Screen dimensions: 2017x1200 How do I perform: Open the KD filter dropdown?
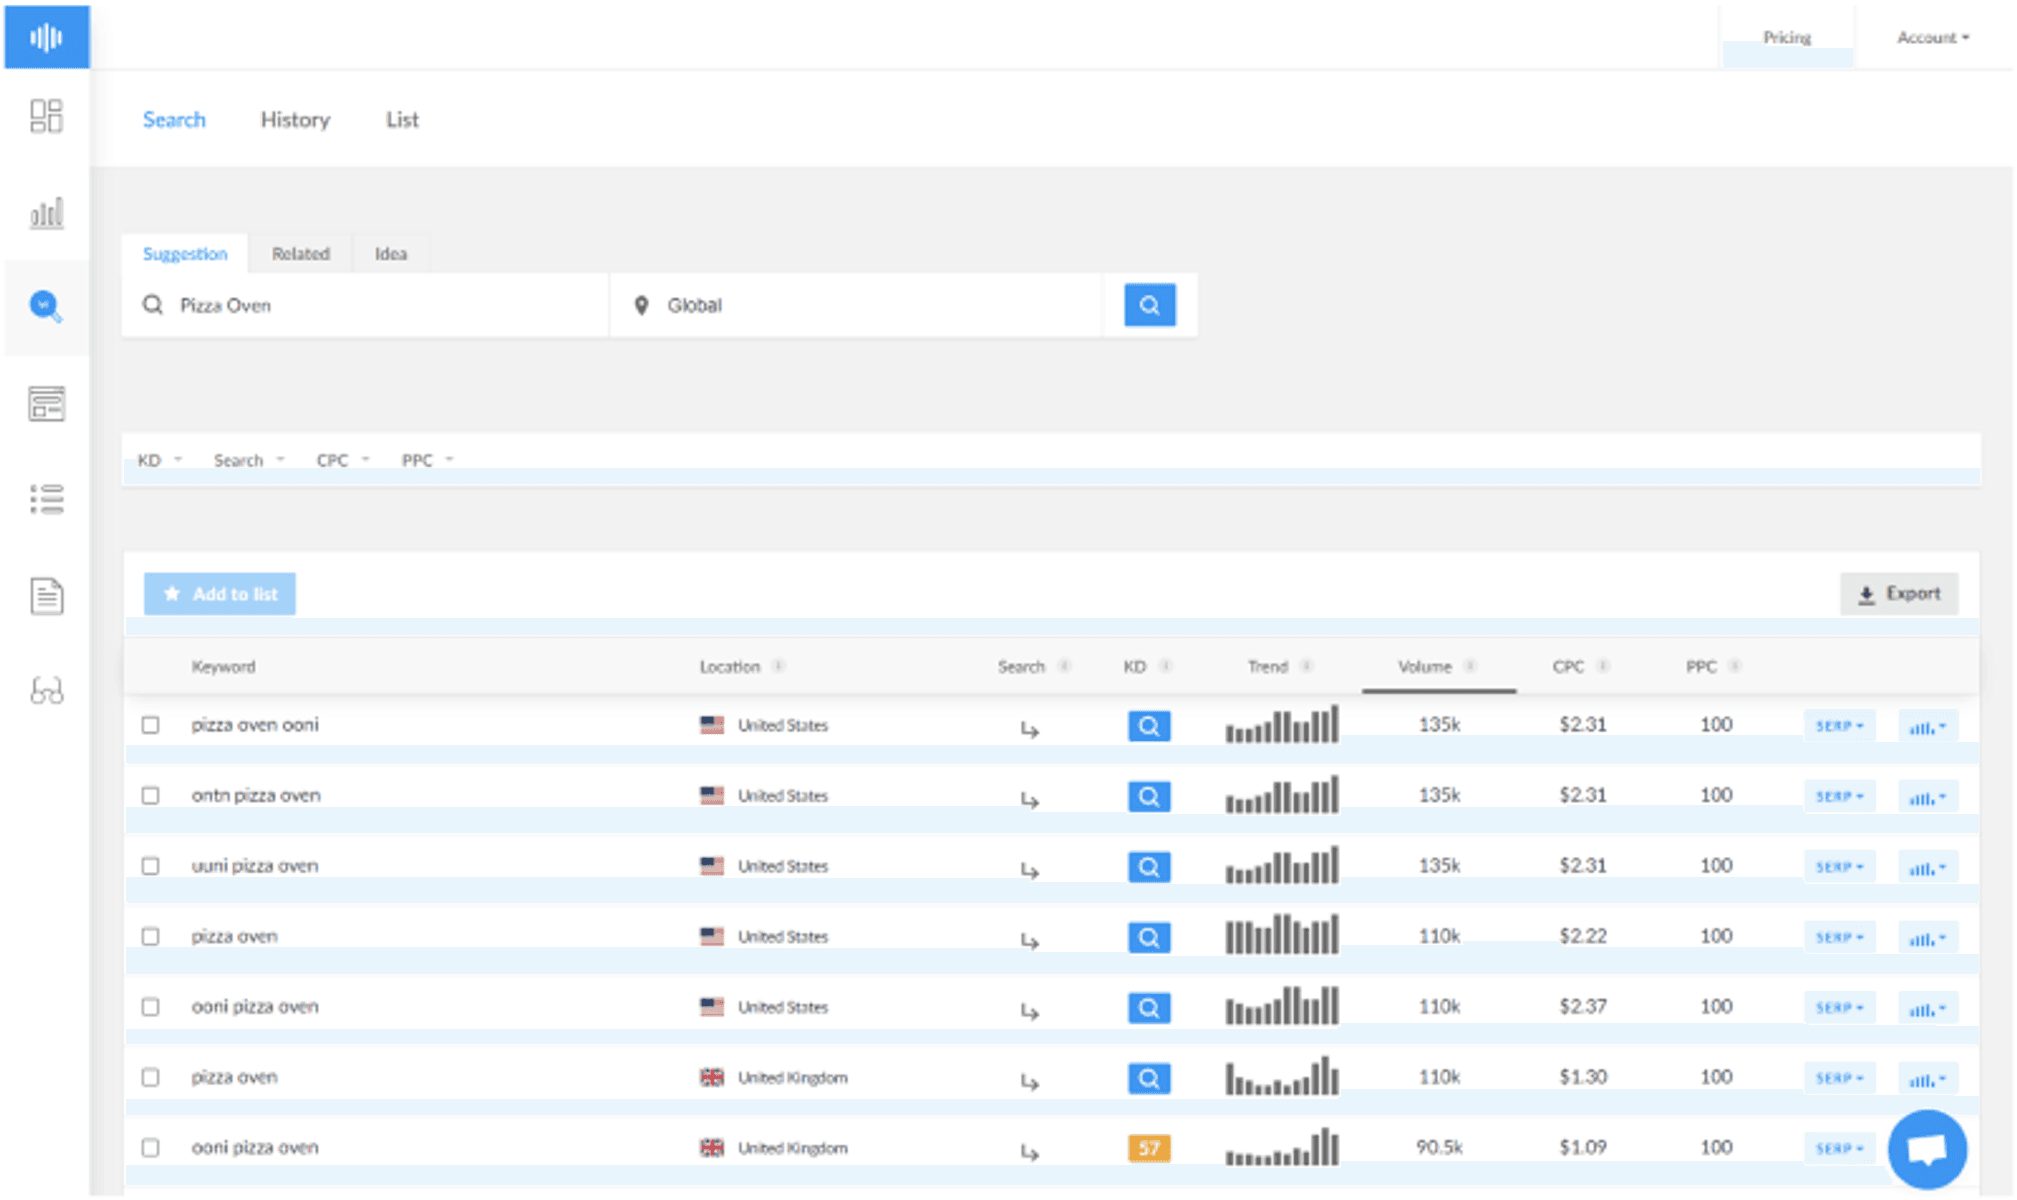(159, 460)
